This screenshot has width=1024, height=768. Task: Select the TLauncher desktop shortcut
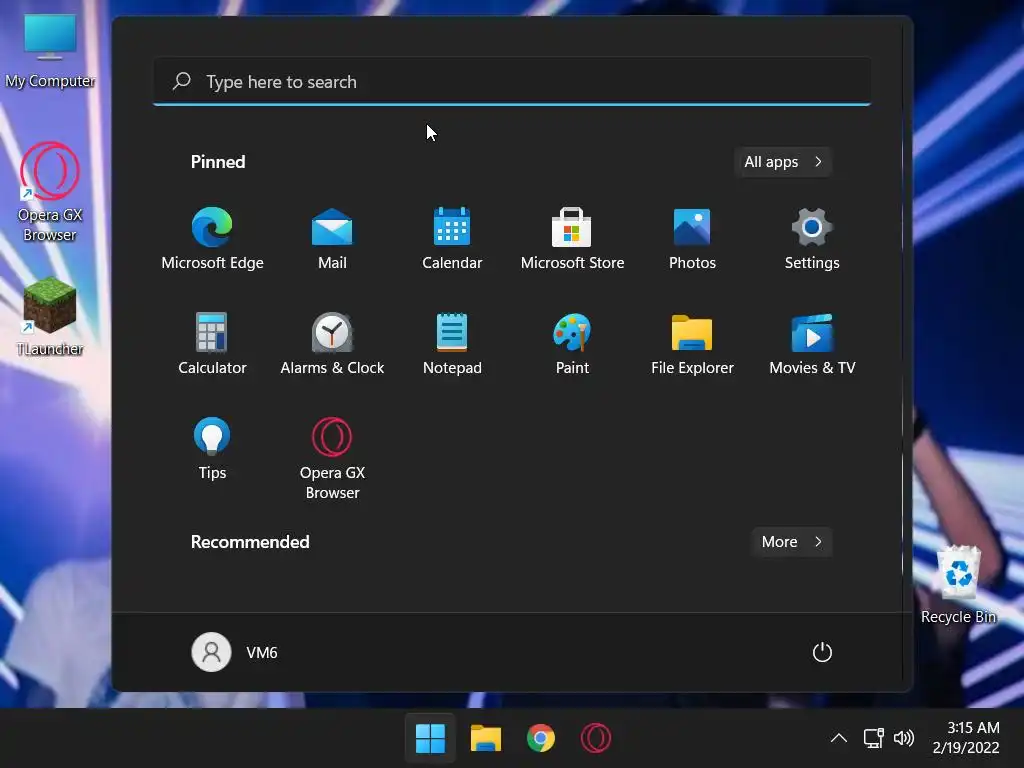50,317
